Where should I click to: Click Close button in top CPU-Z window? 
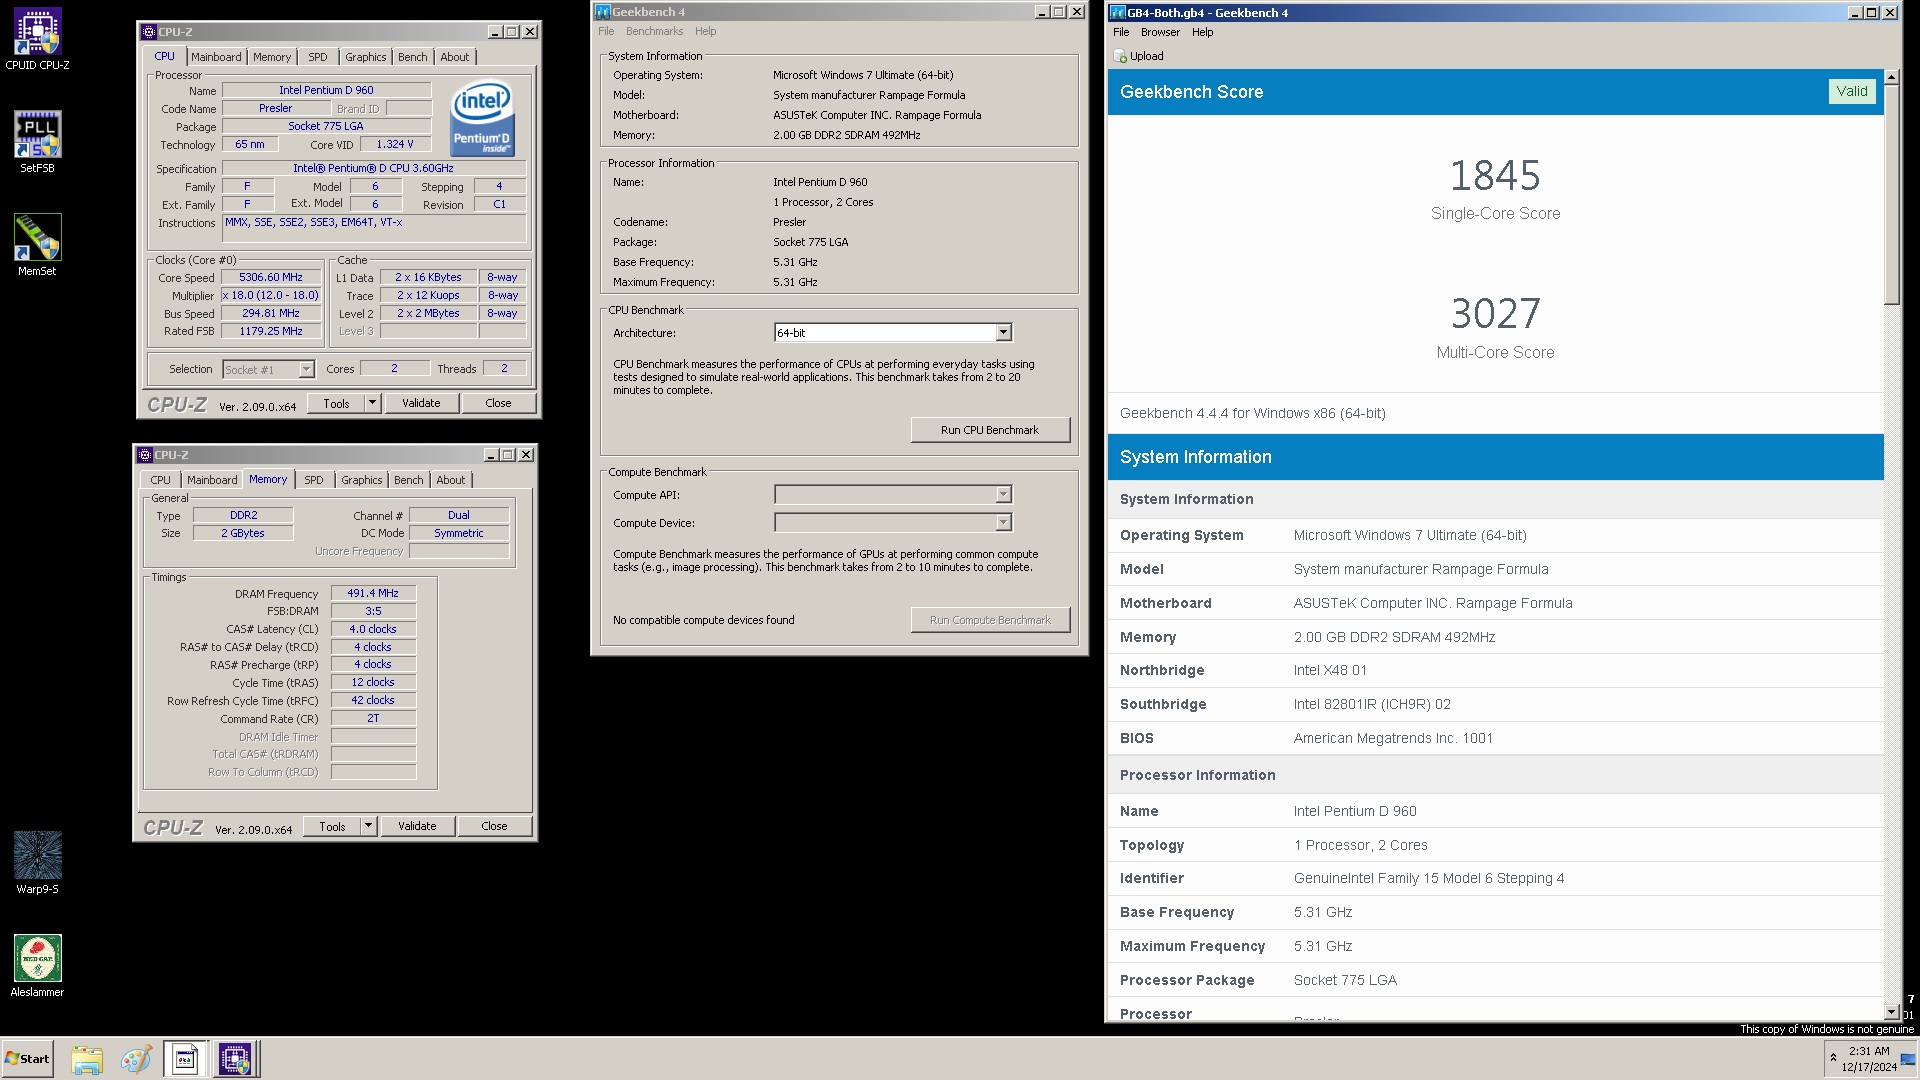pyautogui.click(x=498, y=403)
